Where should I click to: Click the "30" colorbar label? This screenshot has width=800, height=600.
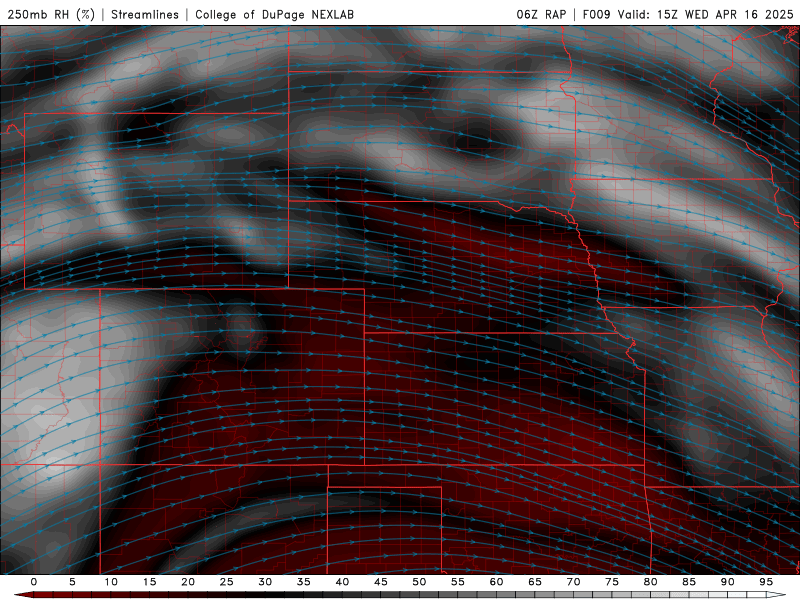click(x=265, y=582)
